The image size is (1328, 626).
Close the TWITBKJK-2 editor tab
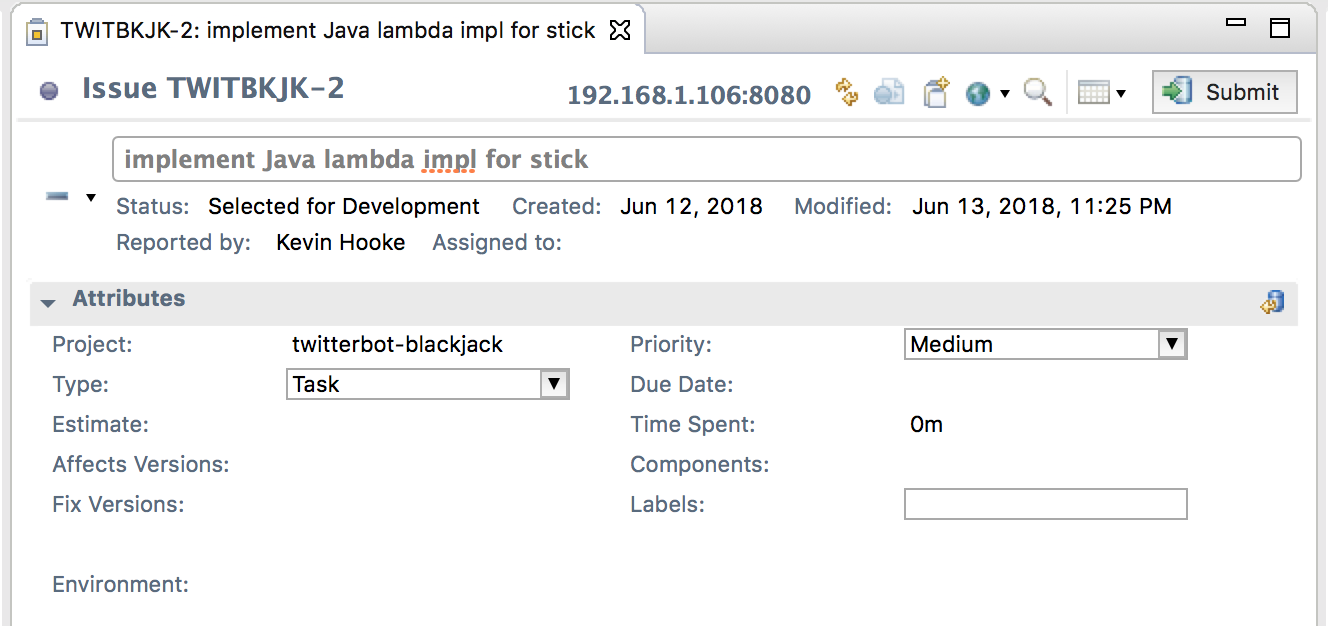click(x=620, y=30)
